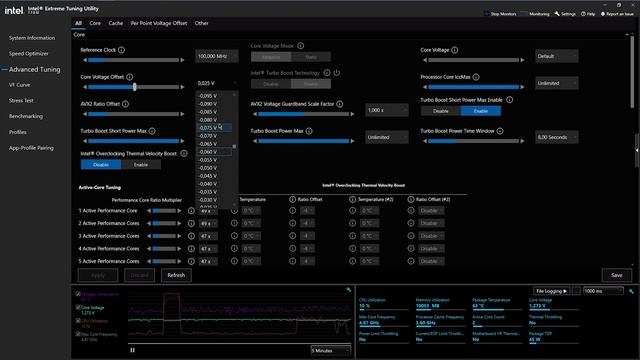Viewport: 640px width, 360px height.
Task: Click the info icon above the Temperature (#2) column
Action: click(352, 200)
